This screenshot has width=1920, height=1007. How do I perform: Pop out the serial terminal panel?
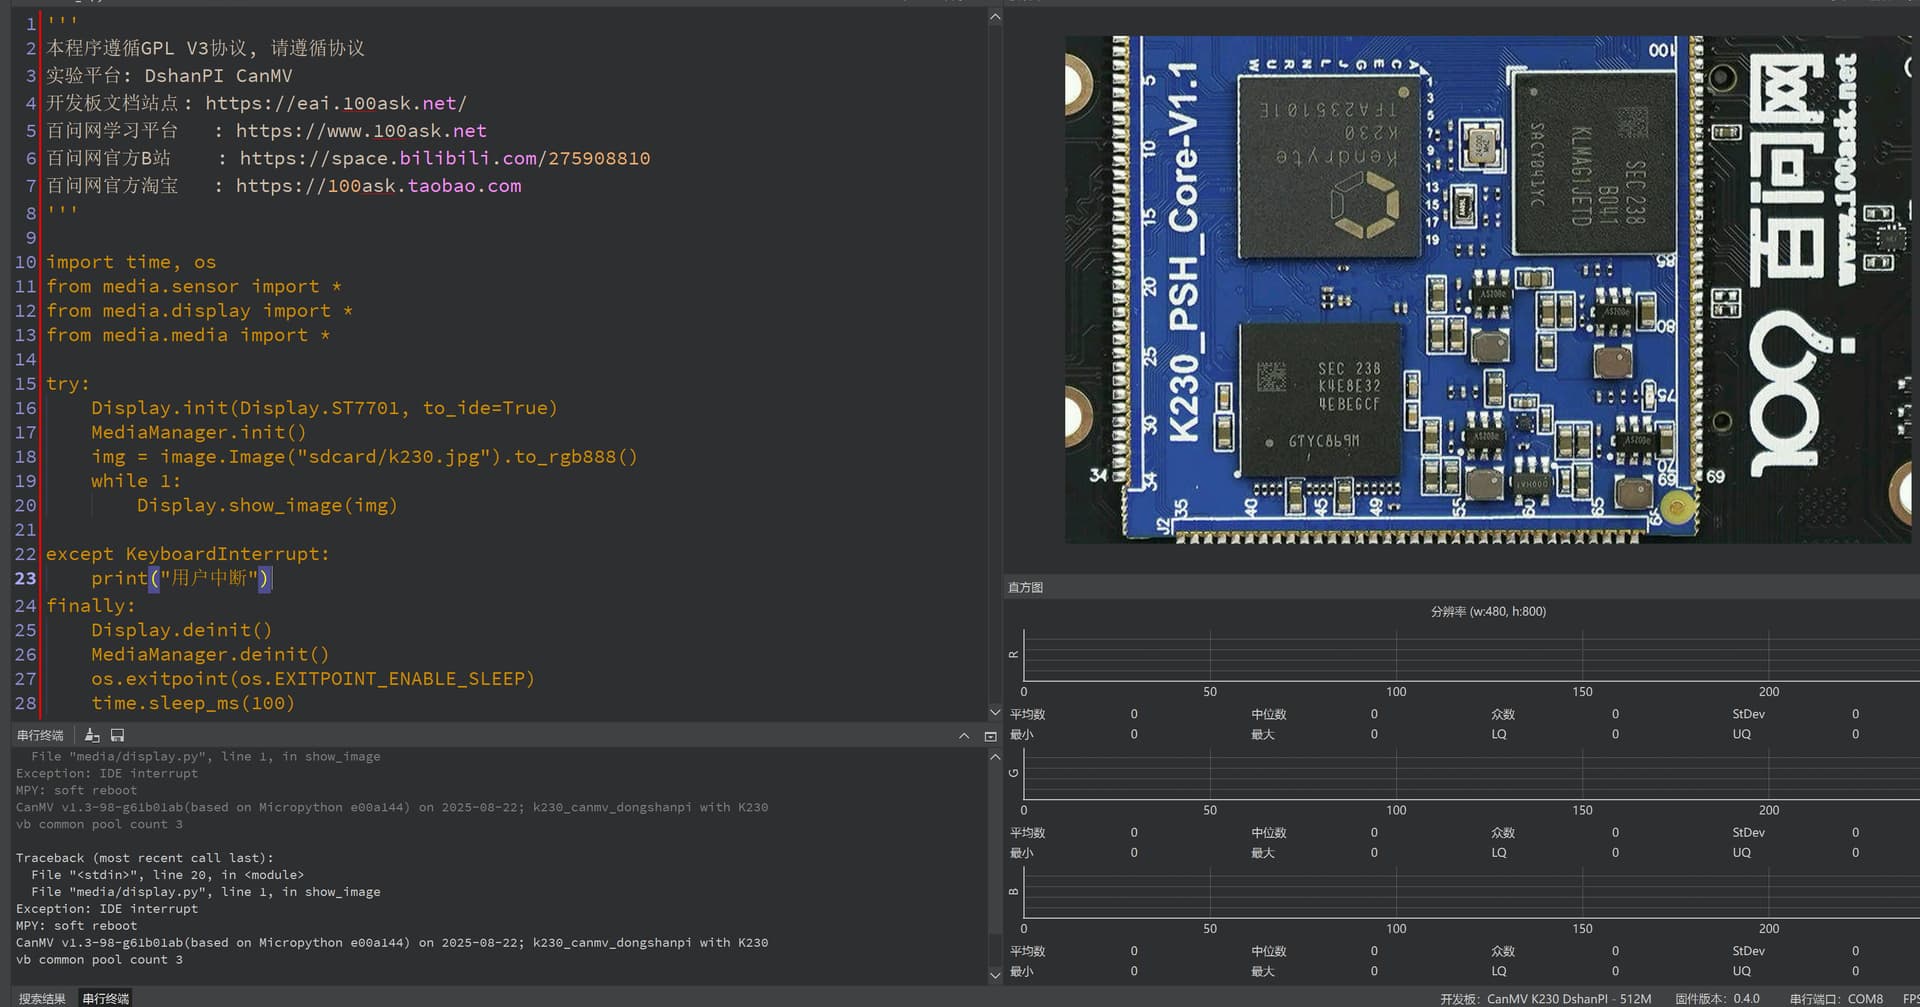click(990, 736)
